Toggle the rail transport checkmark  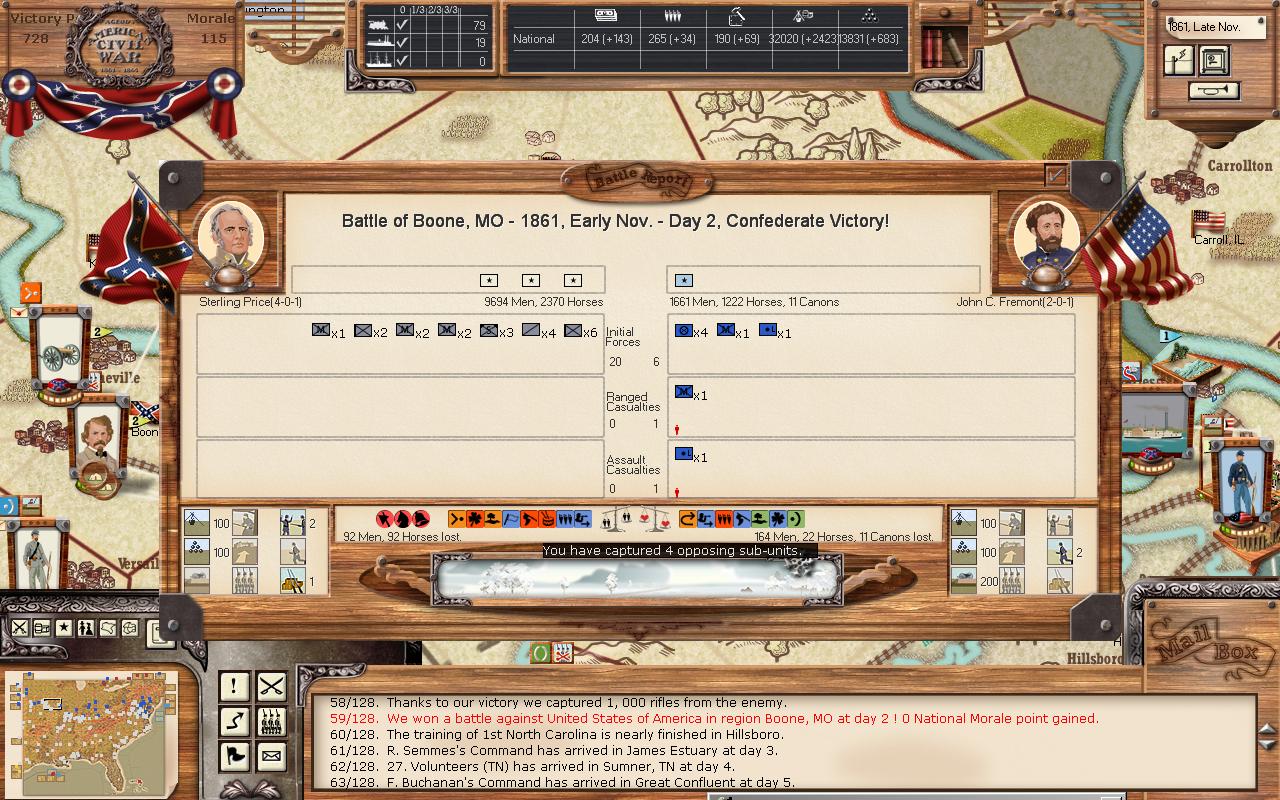pyautogui.click(x=401, y=25)
